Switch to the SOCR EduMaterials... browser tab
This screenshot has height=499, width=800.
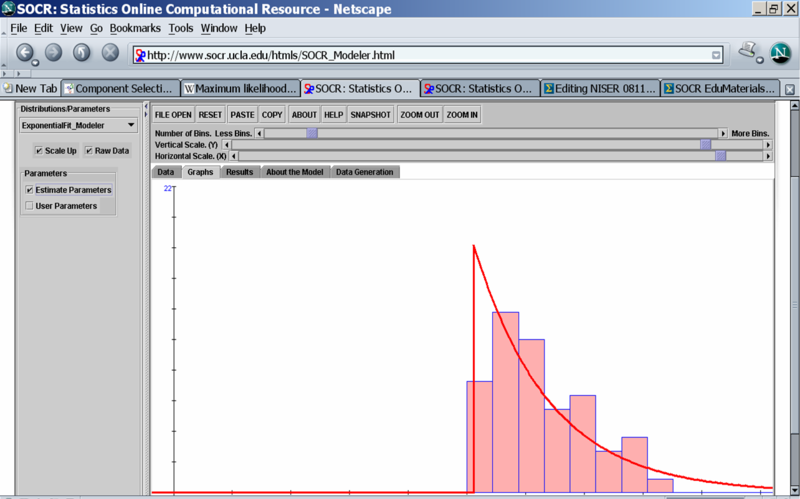[720, 88]
